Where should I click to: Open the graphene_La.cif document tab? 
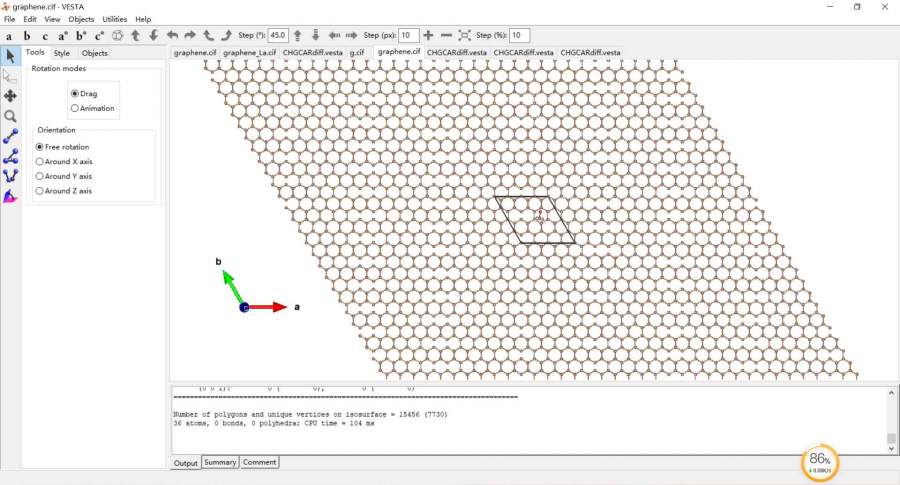click(x=248, y=52)
